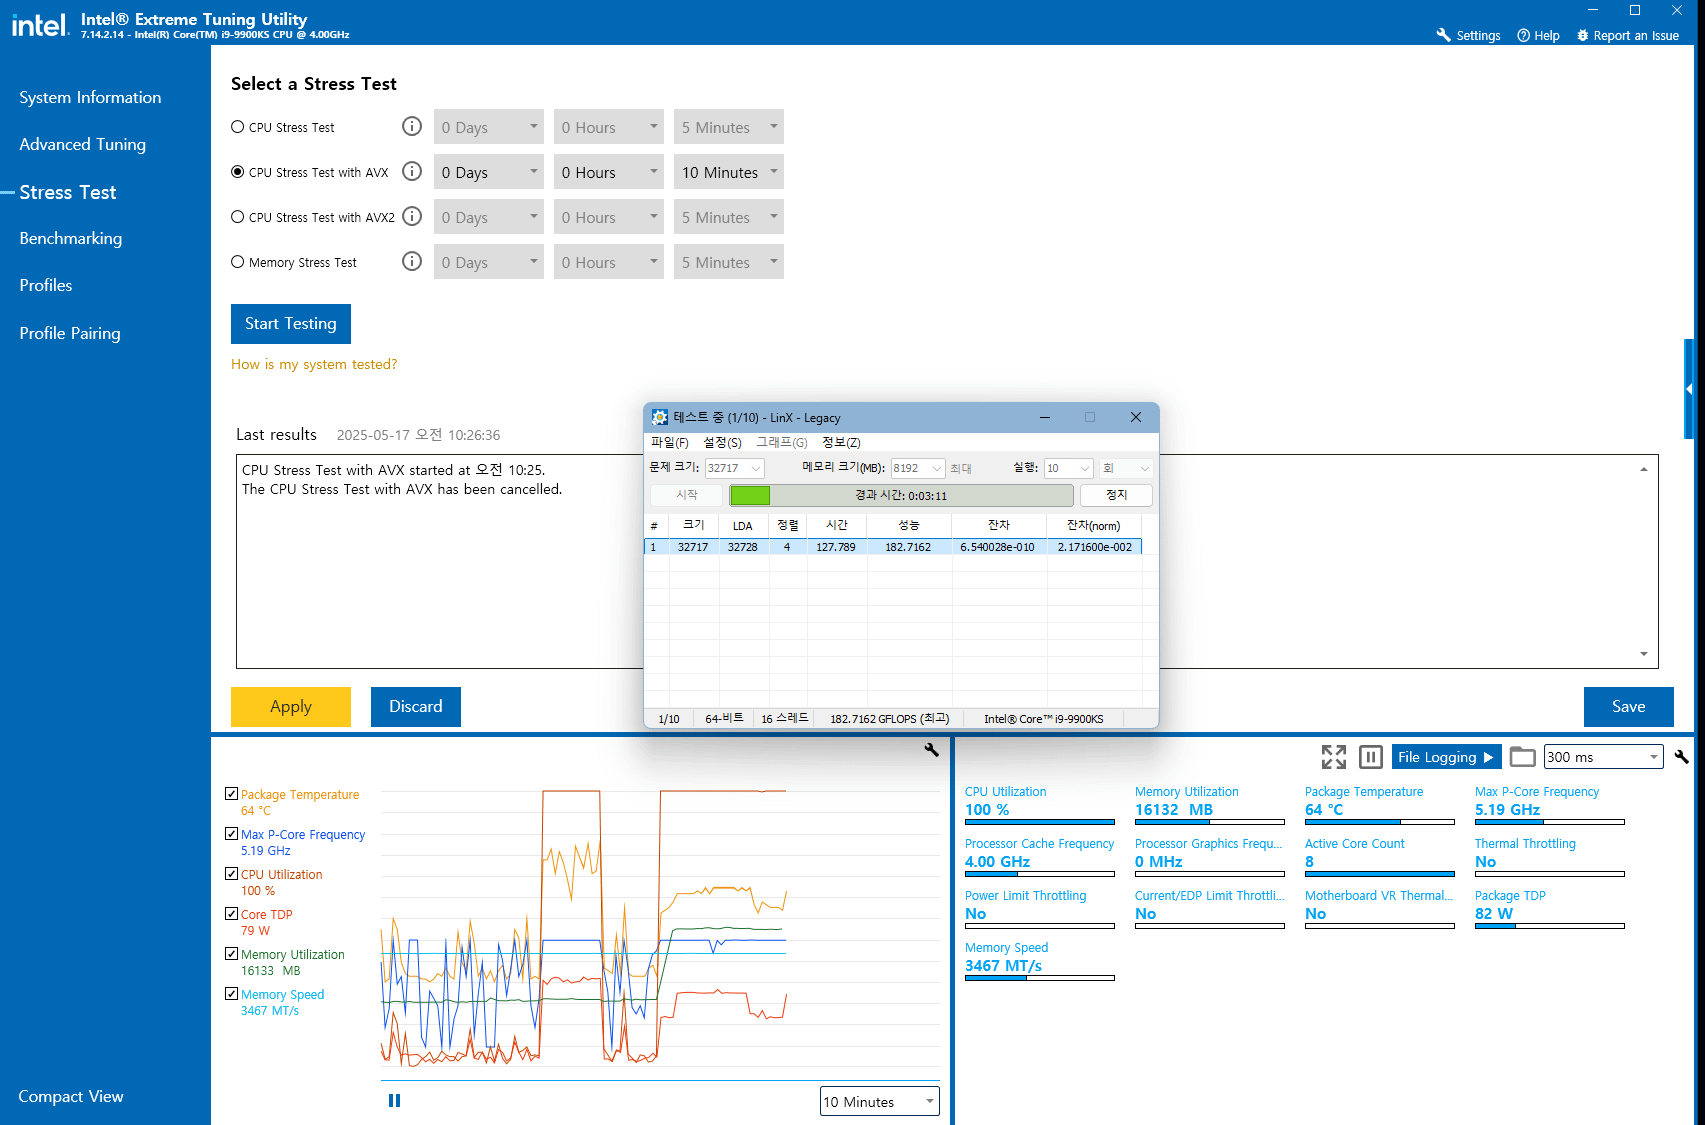Select CPU Stress Test with AVX
The width and height of the screenshot is (1705, 1125).
(238, 172)
